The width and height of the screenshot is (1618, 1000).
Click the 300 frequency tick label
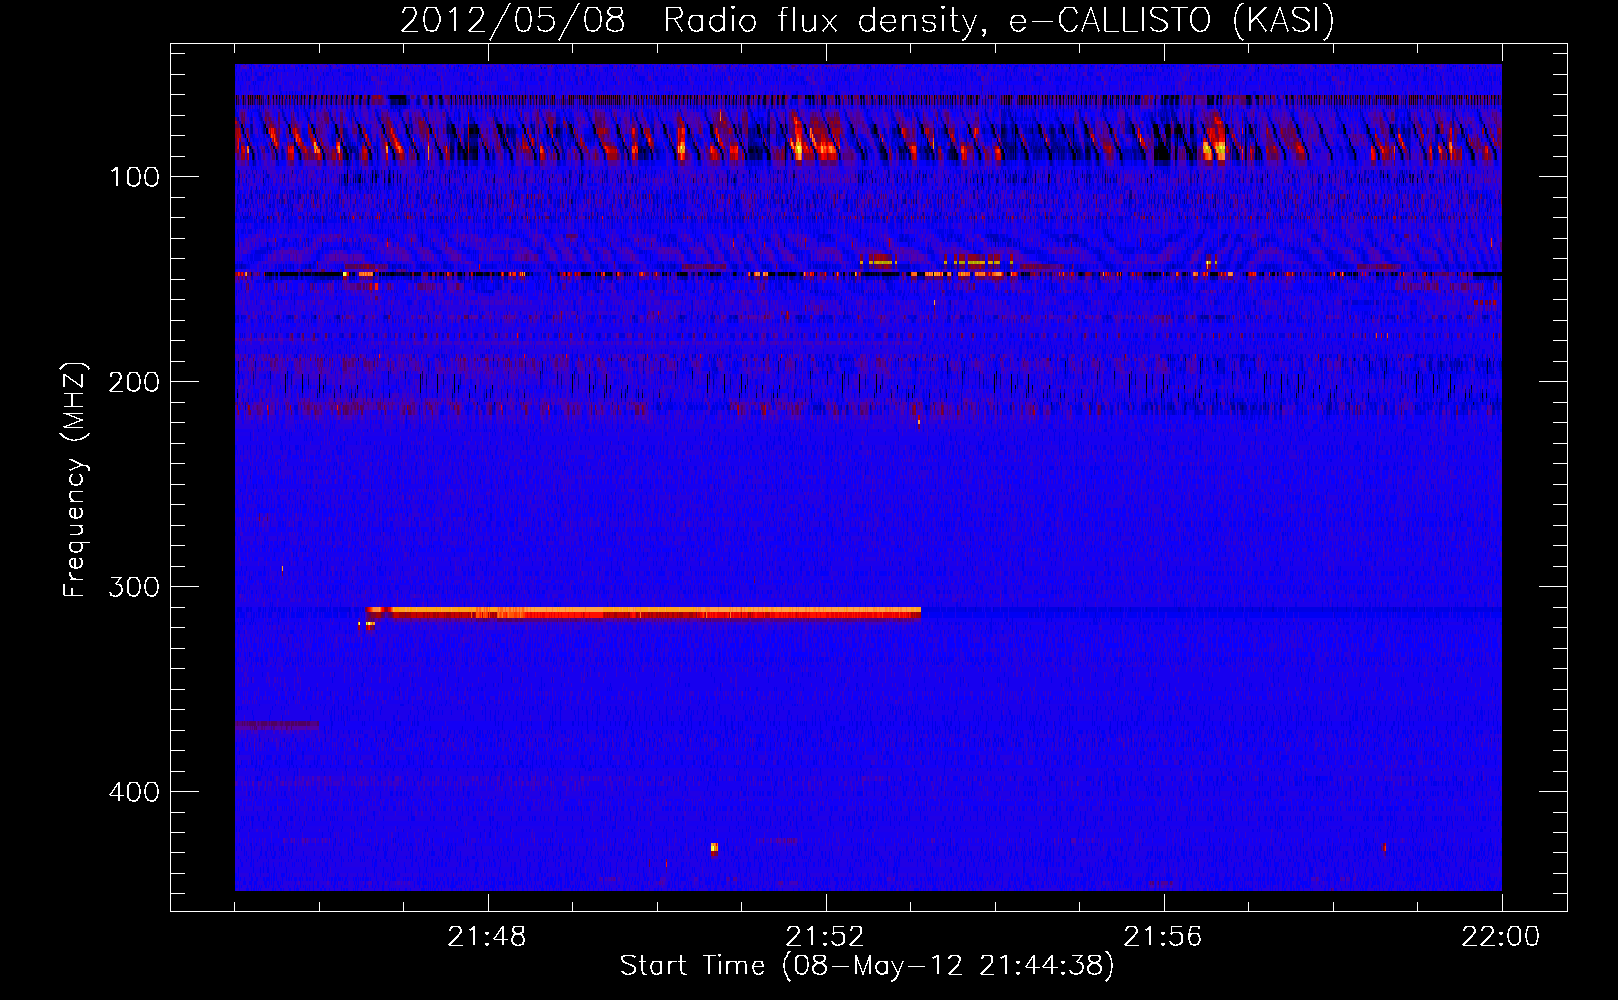(134, 587)
